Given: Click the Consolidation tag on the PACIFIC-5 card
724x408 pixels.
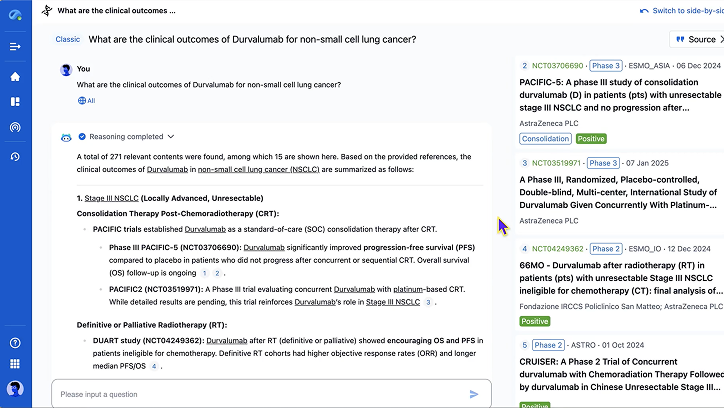Looking at the screenshot, I should click(545, 138).
